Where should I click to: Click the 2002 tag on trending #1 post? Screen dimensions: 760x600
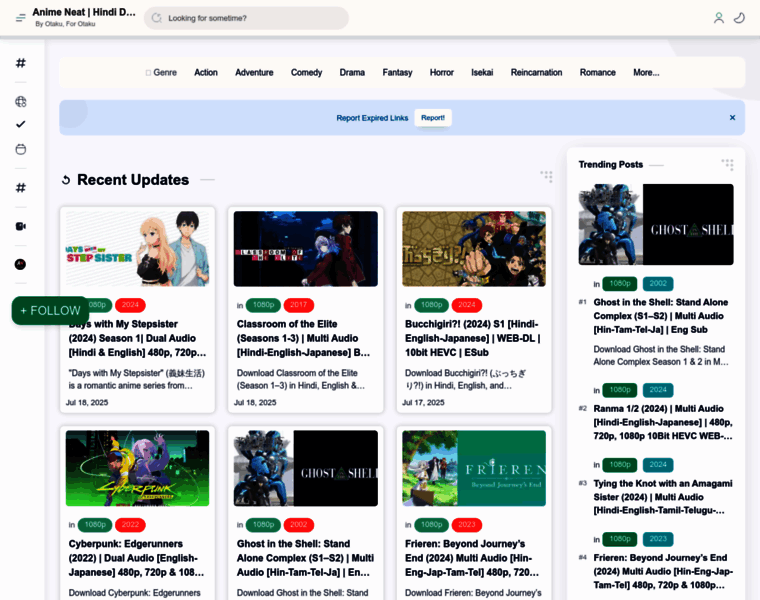658,284
